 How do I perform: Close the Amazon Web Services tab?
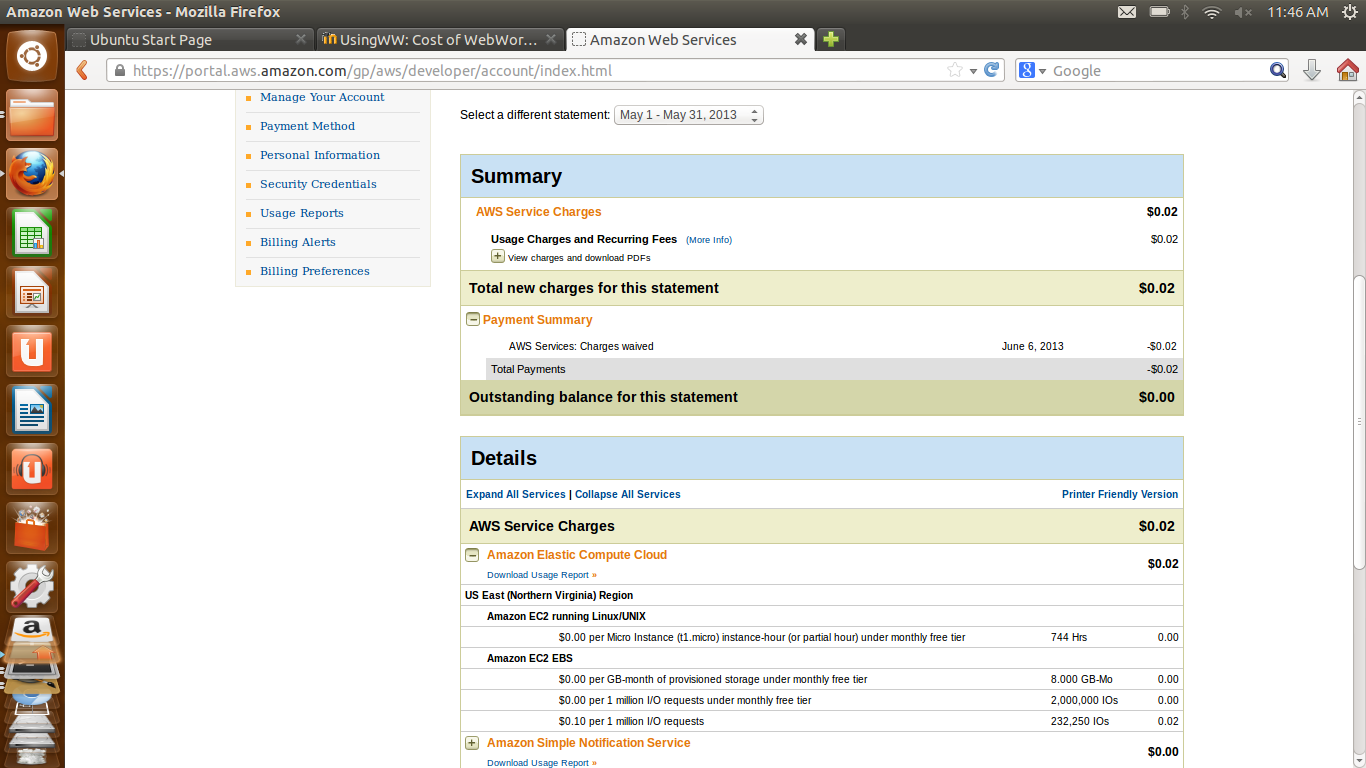pyautogui.click(x=801, y=39)
